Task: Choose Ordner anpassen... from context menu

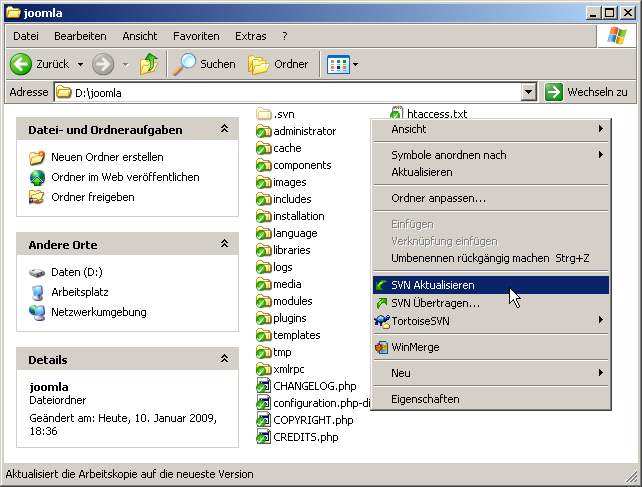Action: tap(491, 198)
